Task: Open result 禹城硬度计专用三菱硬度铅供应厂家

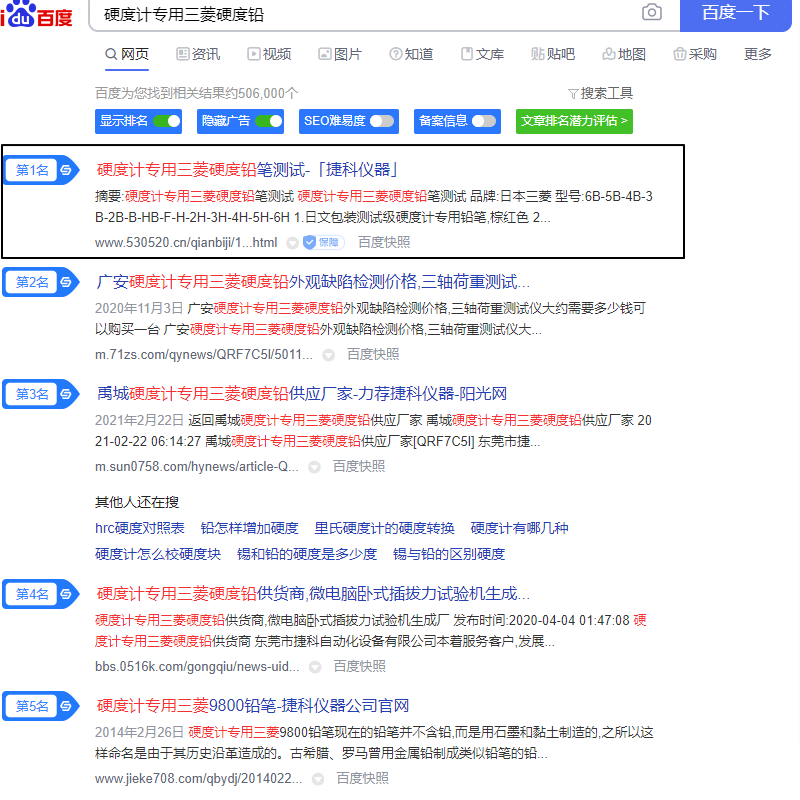Action: click(x=302, y=394)
